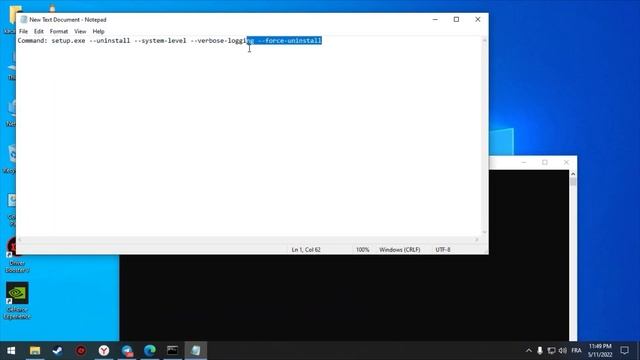Click the Notepad document icon in title bar
This screenshot has height=360, width=640.
click(x=24, y=19)
